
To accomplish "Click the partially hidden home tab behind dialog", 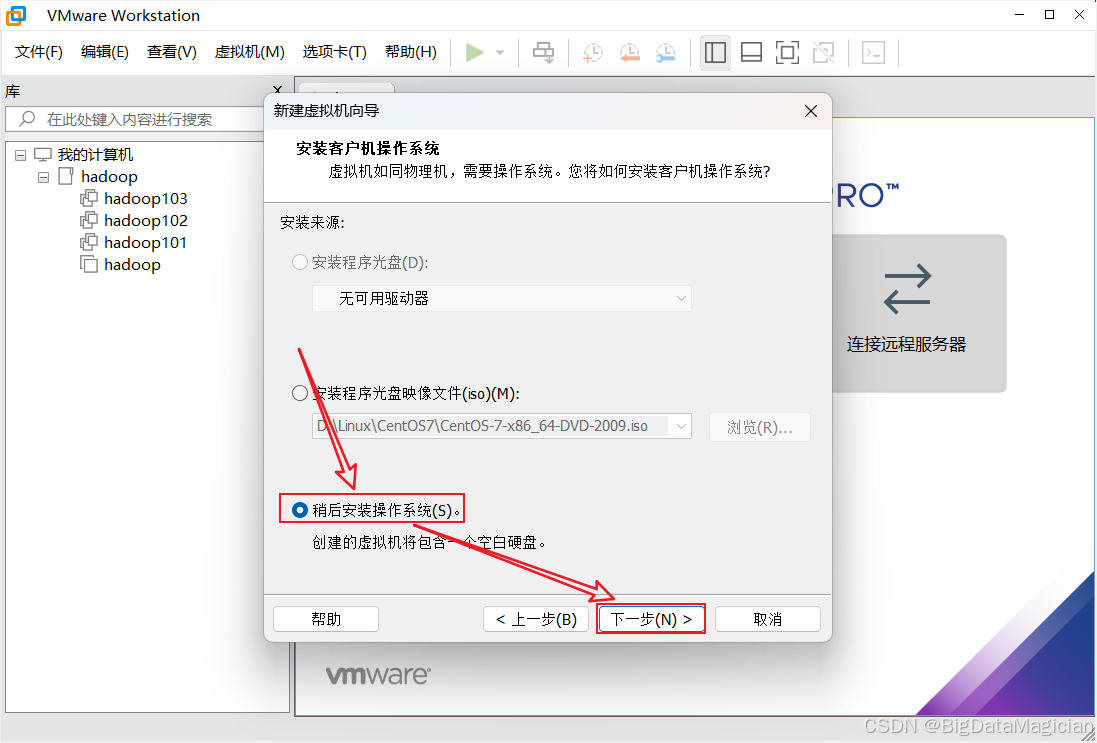I will pyautogui.click(x=346, y=88).
